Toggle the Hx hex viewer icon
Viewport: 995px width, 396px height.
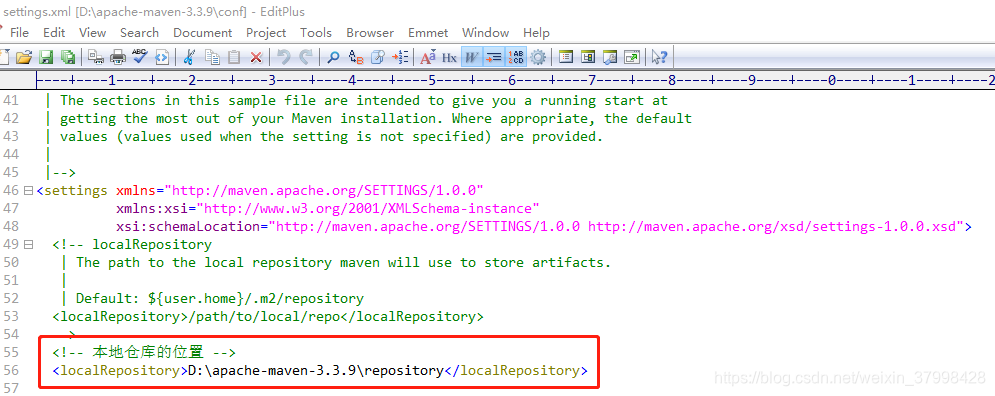point(449,57)
